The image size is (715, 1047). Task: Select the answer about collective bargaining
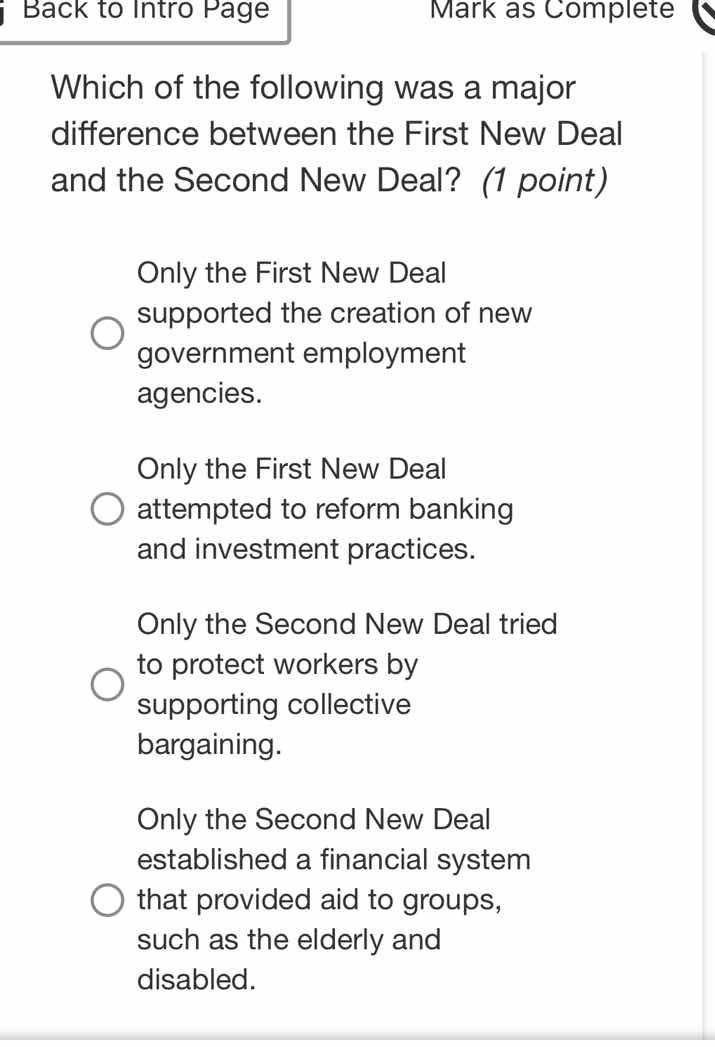(x=106, y=684)
